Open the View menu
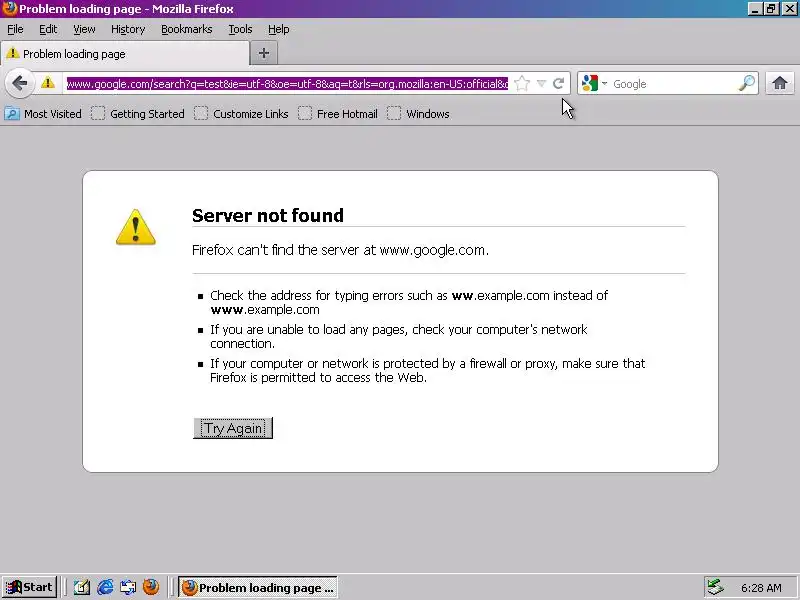This screenshot has height=600, width=800. coord(84,30)
